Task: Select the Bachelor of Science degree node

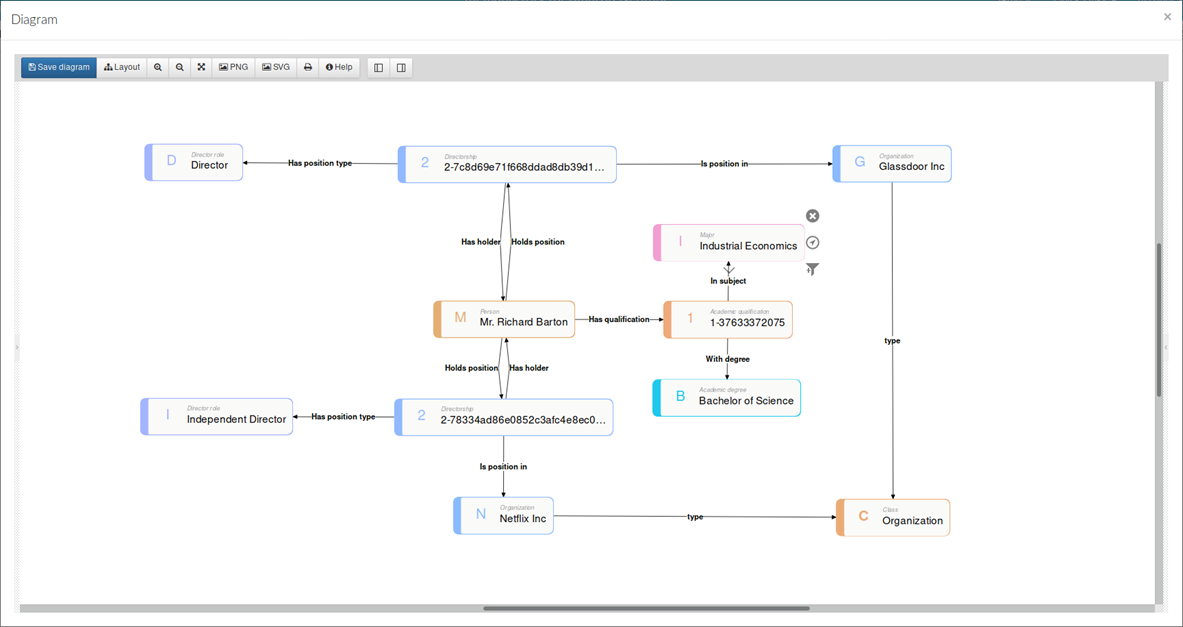Action: (727, 398)
